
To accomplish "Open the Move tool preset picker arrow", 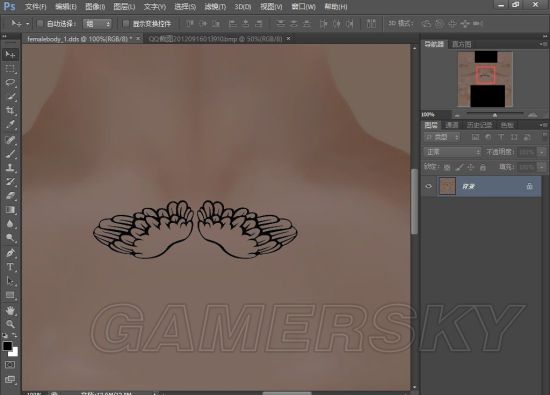I will pos(28,24).
